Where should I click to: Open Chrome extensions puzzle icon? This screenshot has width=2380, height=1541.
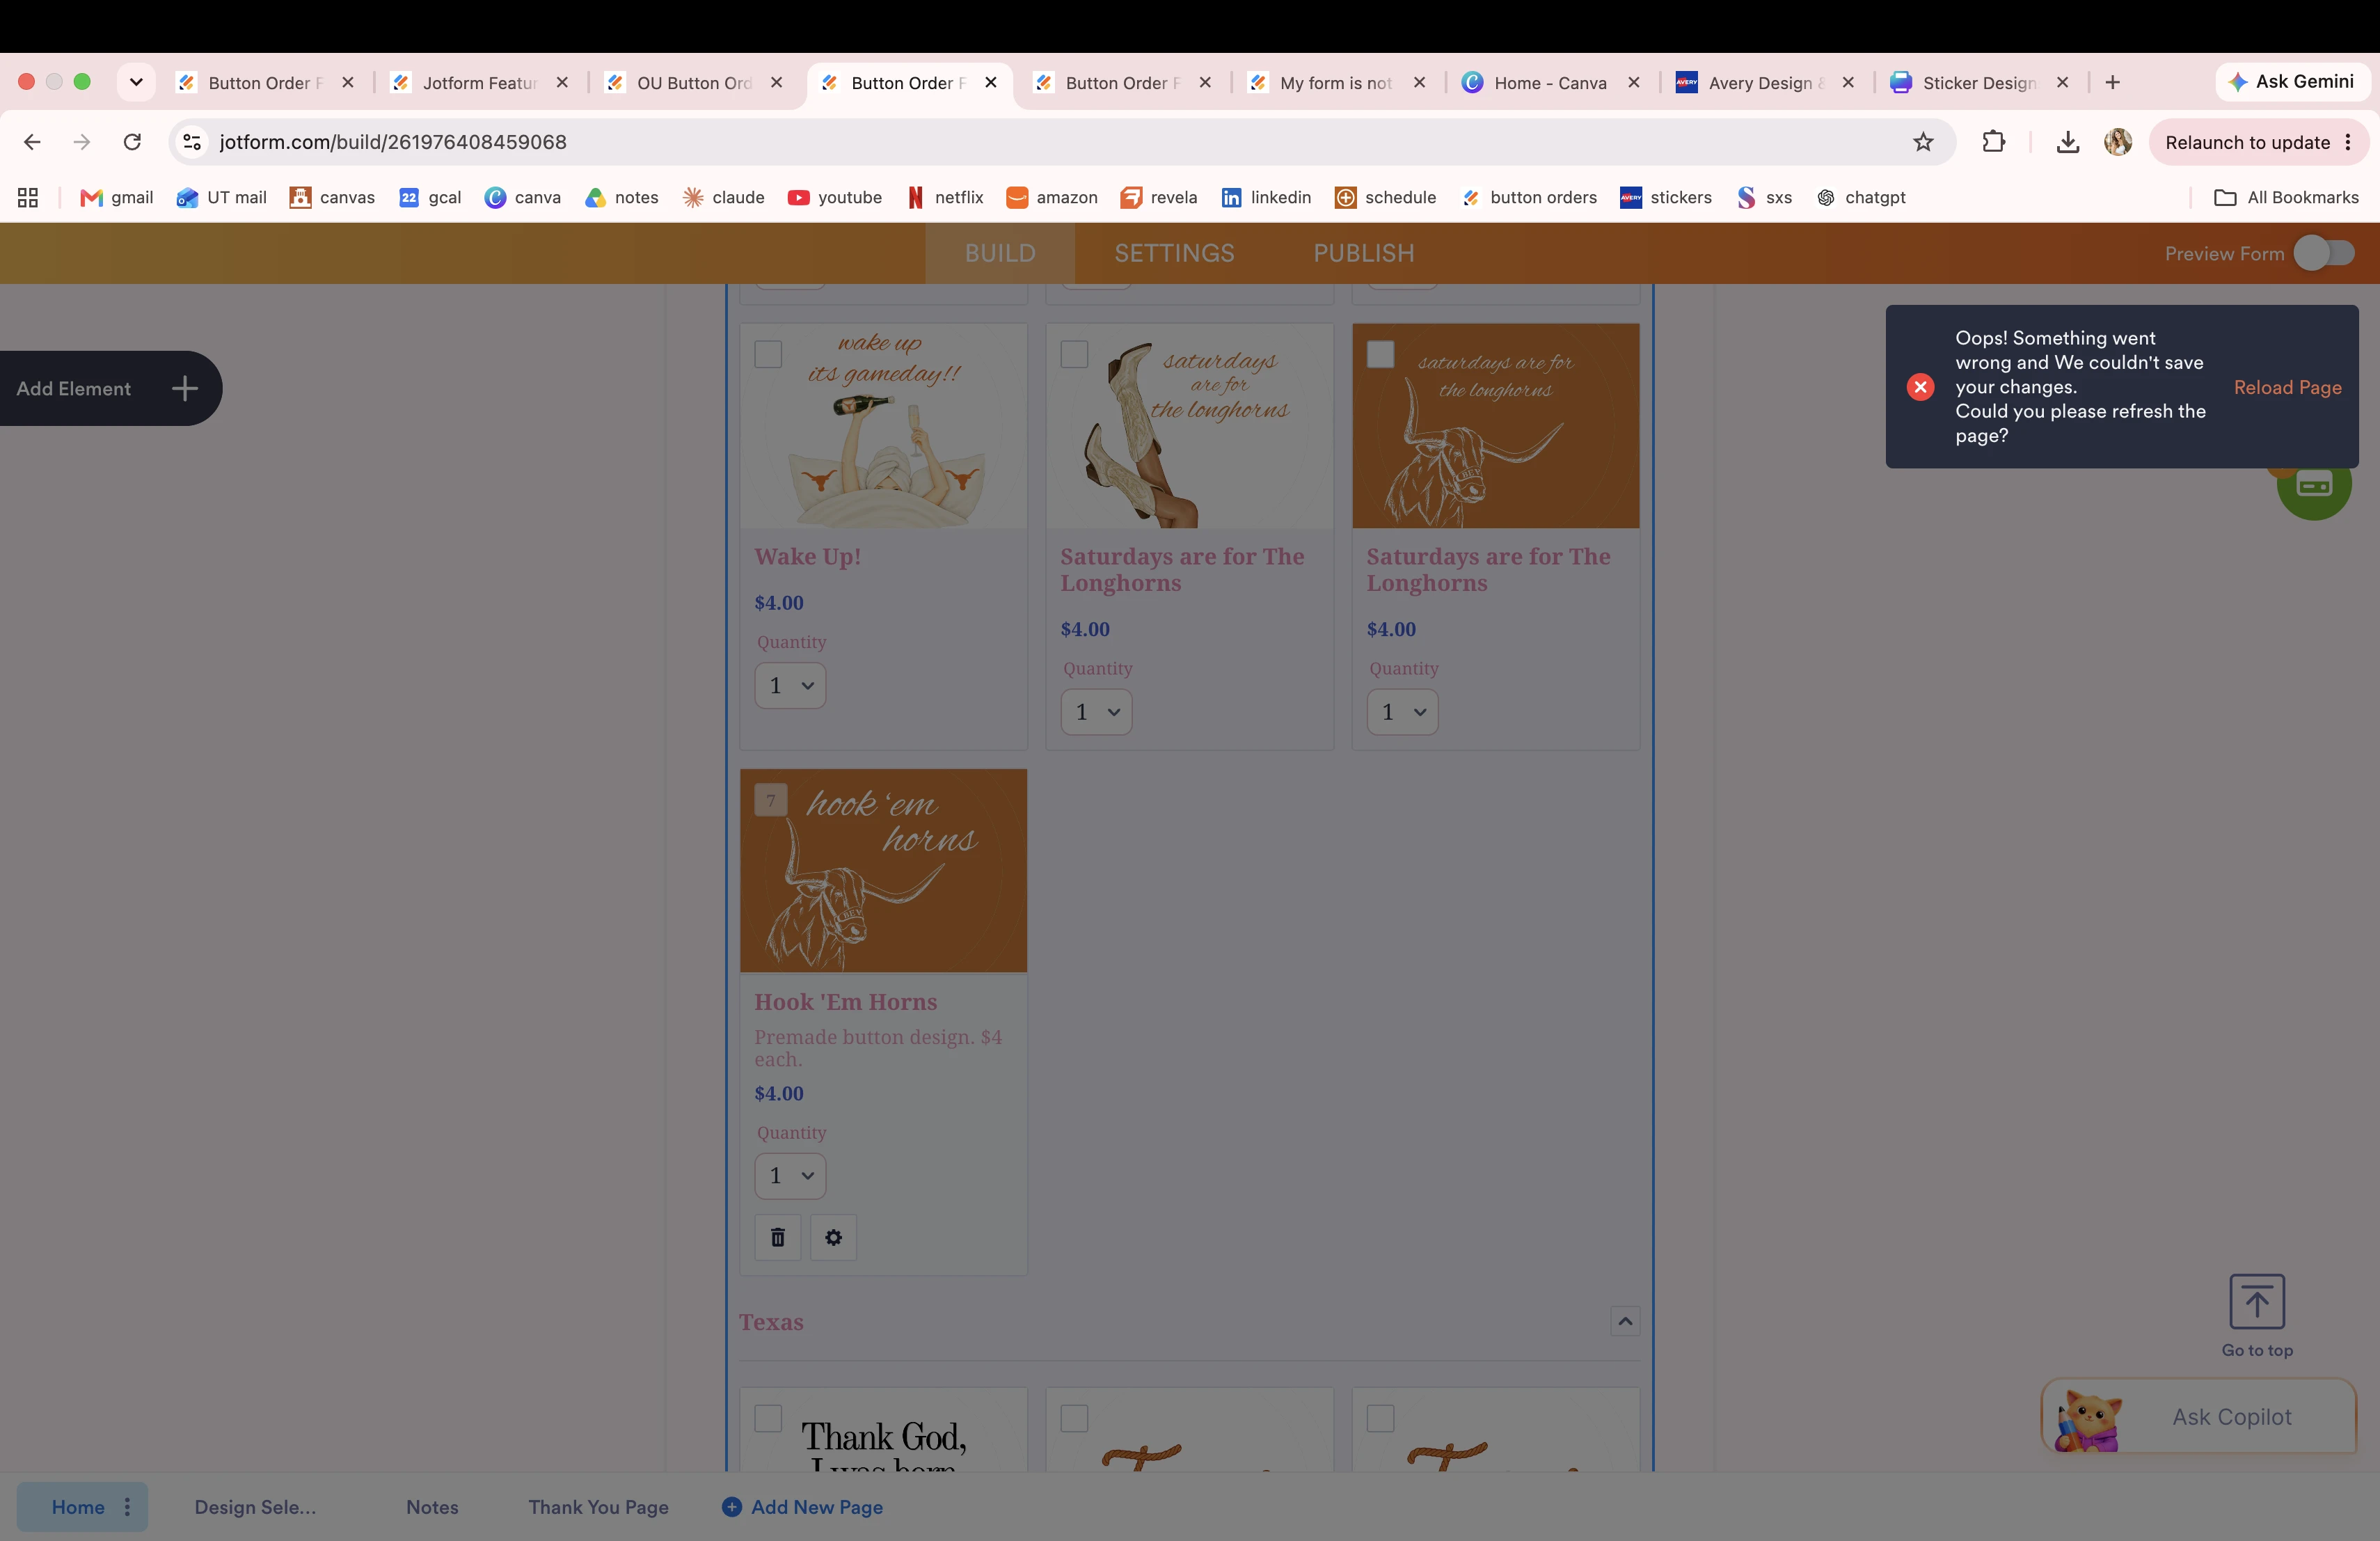[1993, 142]
